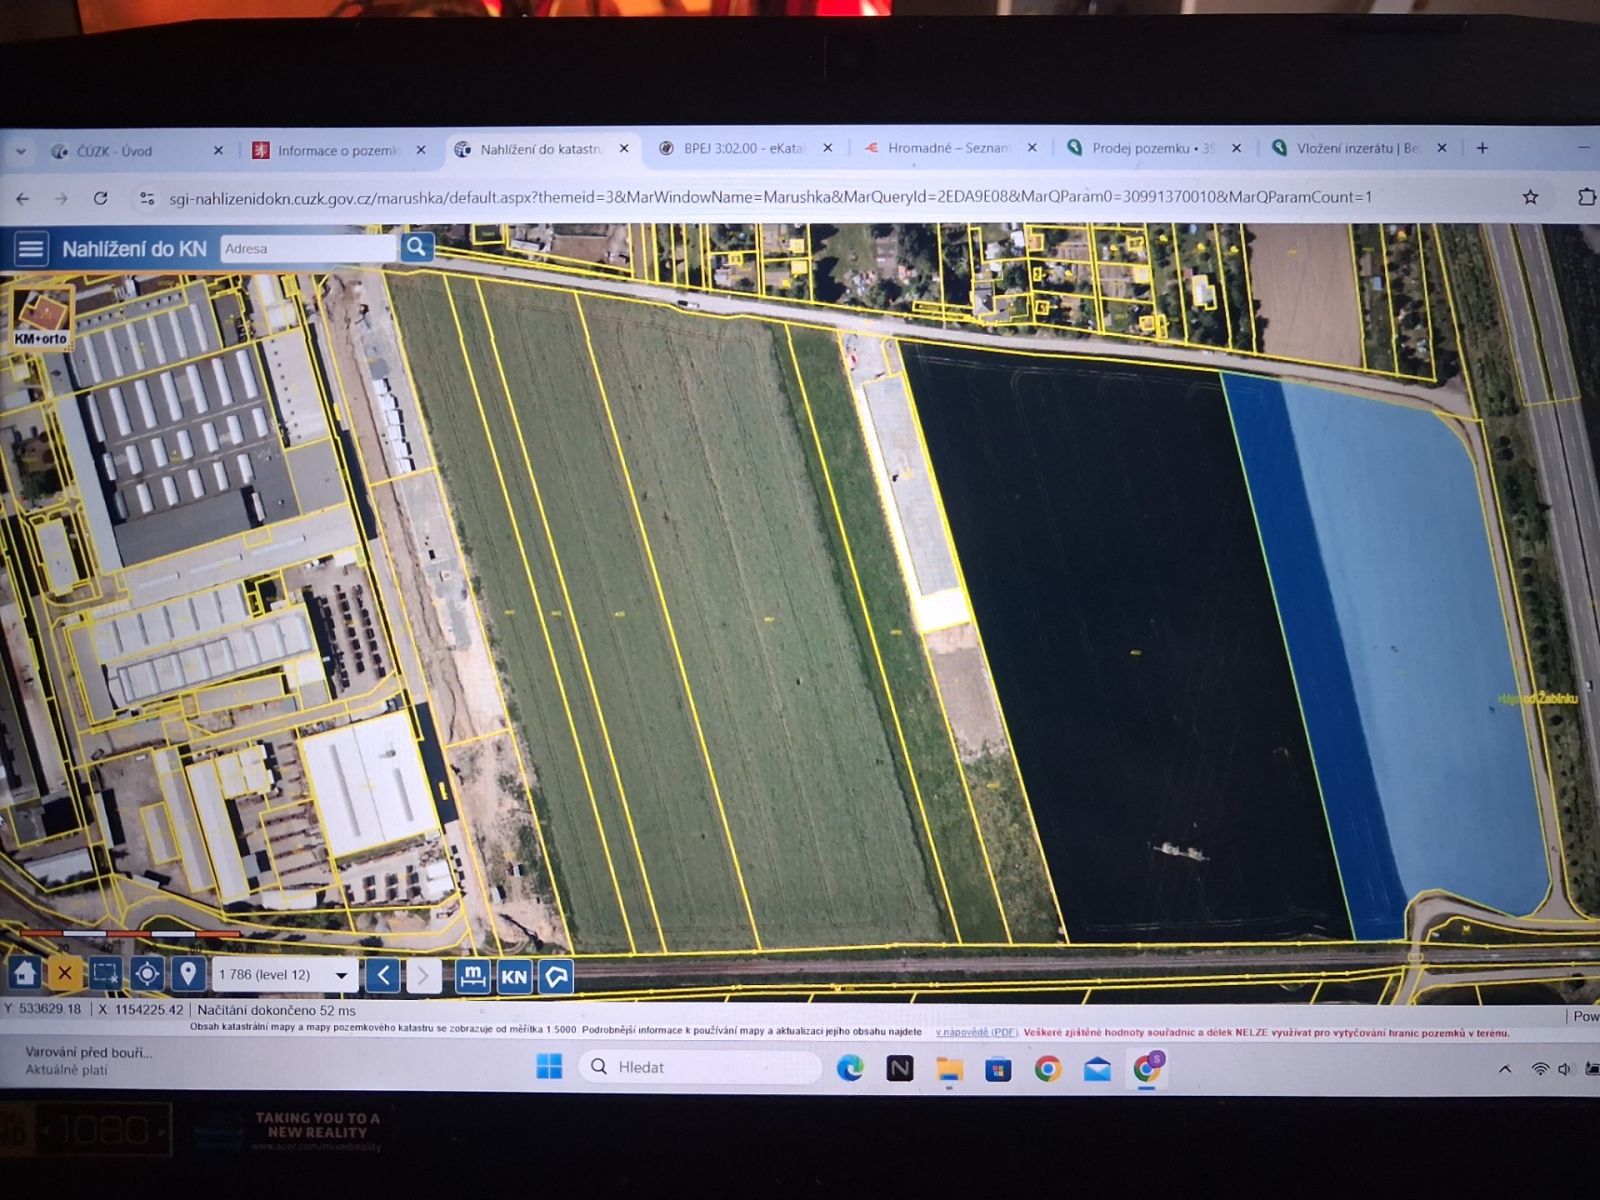
Task: Reload the current page
Action: (x=100, y=198)
